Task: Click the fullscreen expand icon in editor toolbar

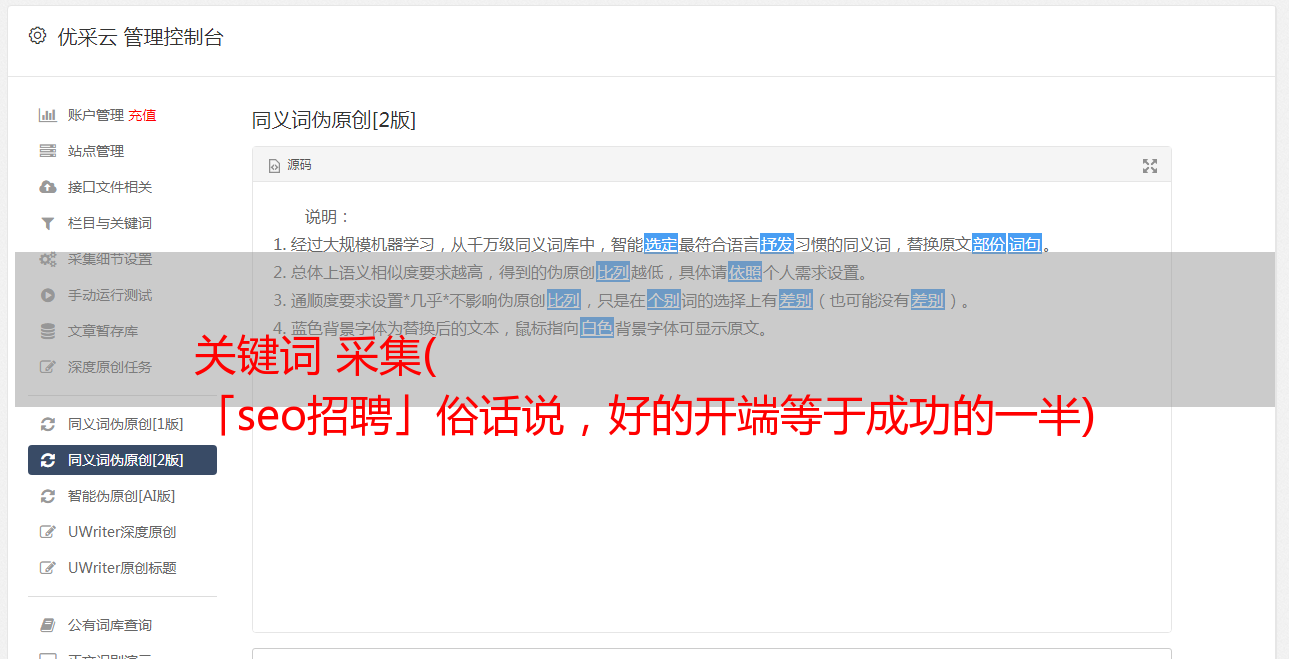Action: coord(1150,166)
